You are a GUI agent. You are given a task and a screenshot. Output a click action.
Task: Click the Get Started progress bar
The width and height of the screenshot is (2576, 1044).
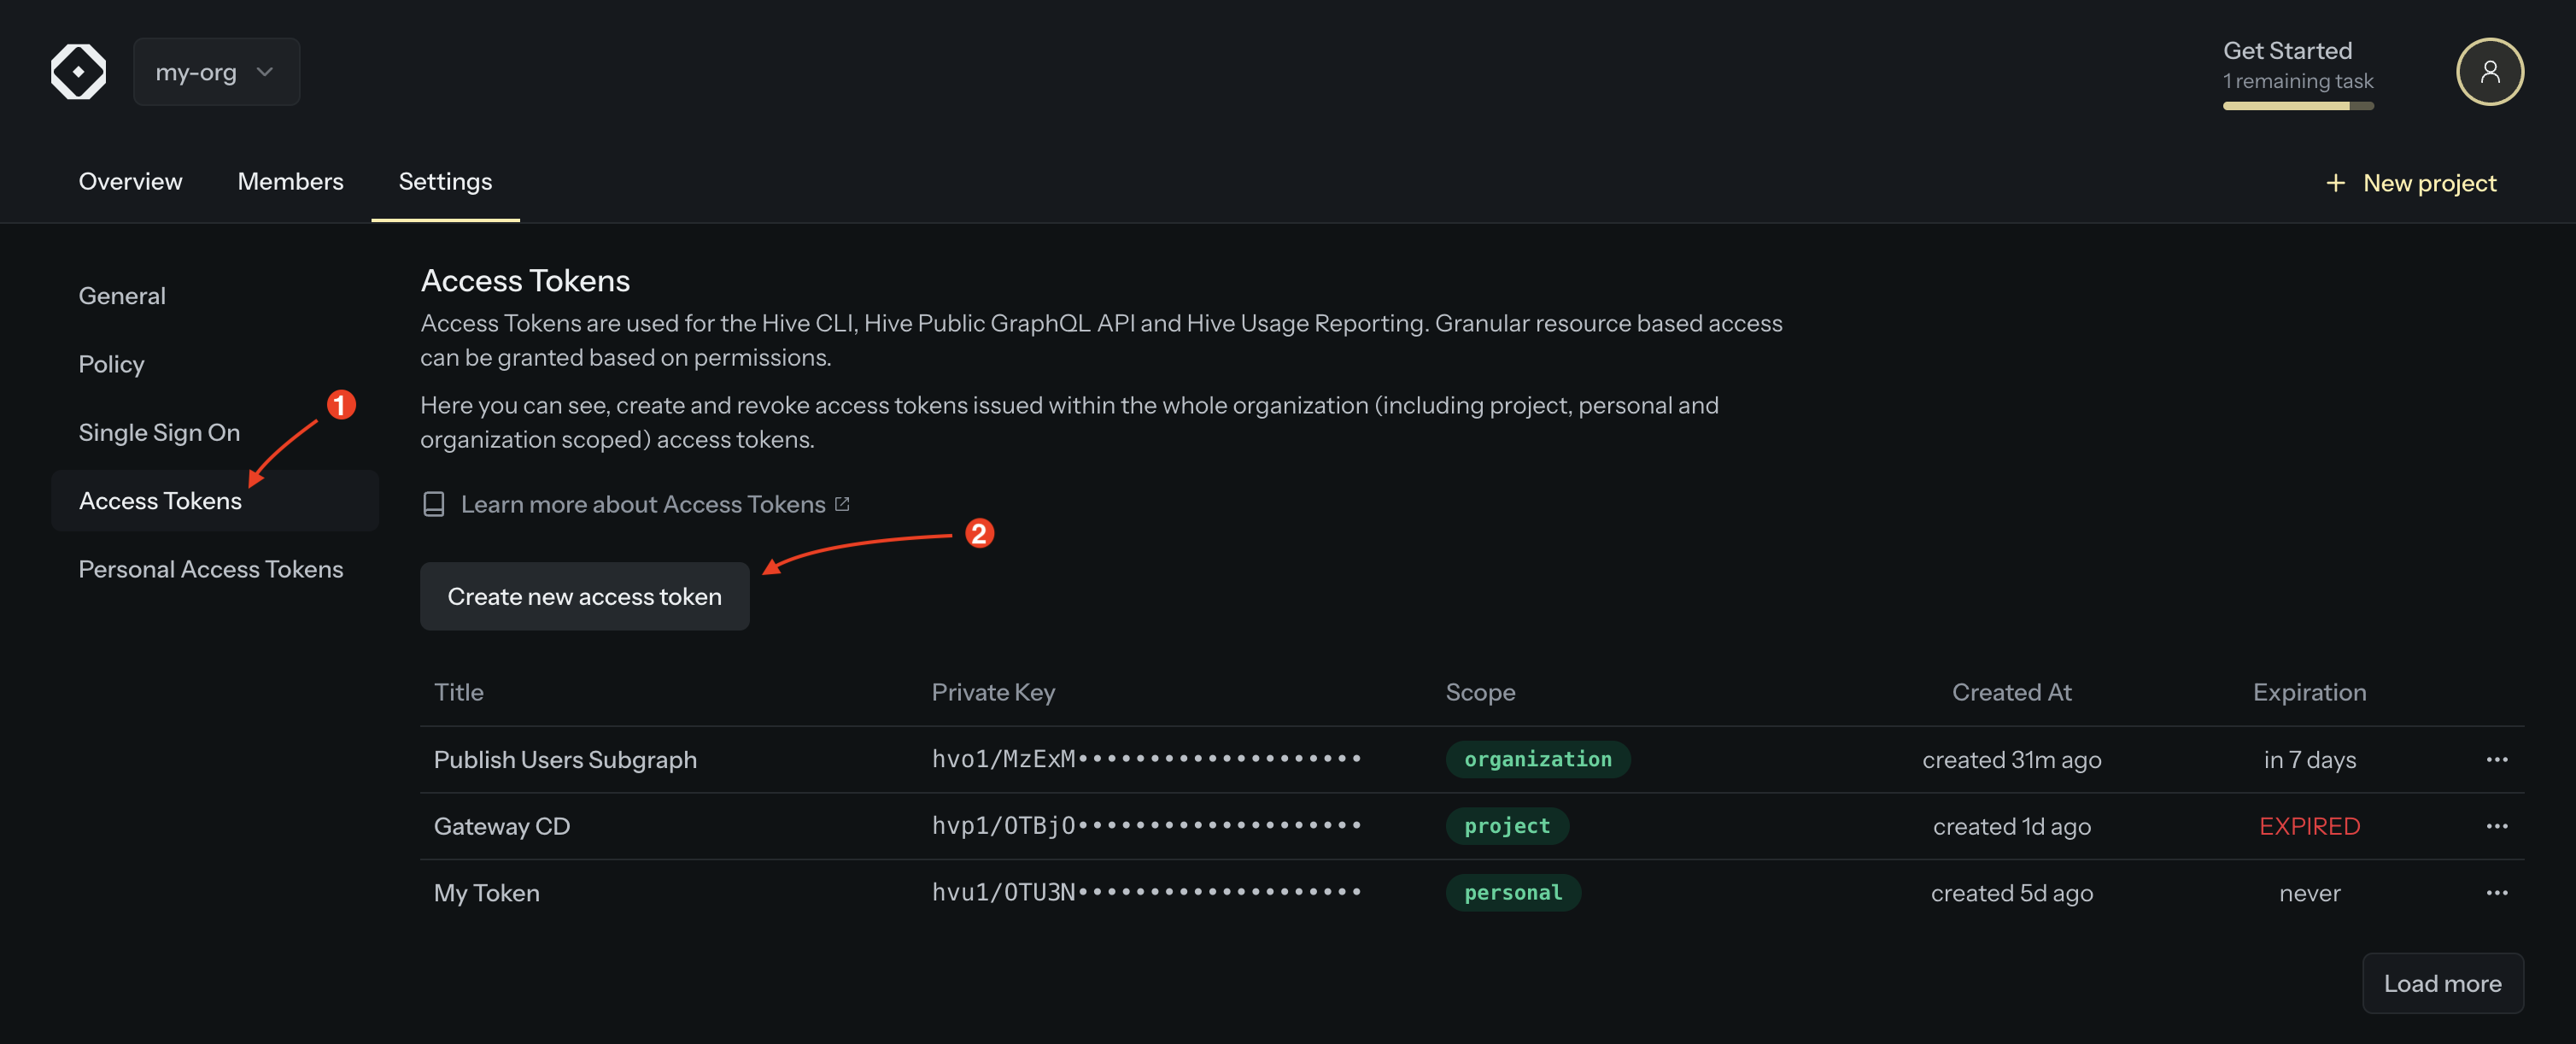[2297, 106]
